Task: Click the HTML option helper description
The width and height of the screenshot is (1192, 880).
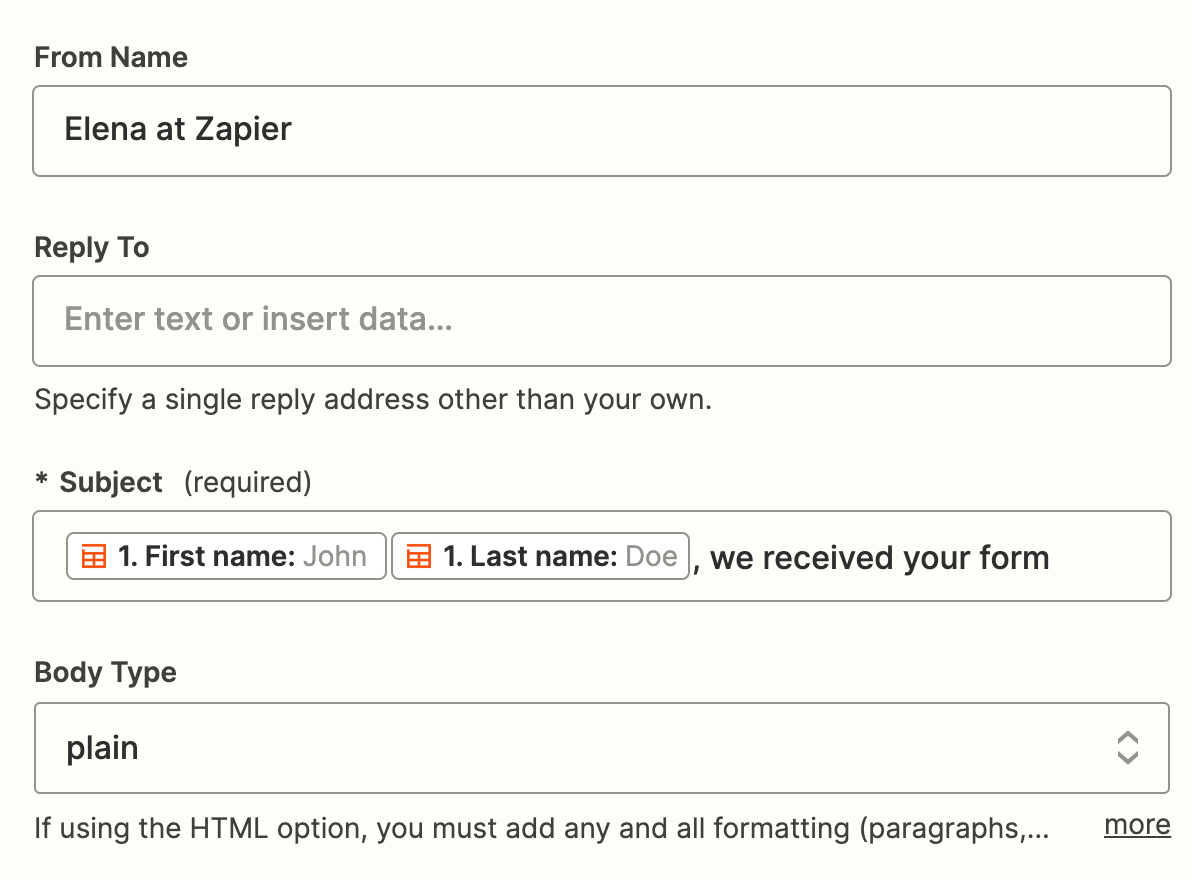Action: (x=541, y=829)
